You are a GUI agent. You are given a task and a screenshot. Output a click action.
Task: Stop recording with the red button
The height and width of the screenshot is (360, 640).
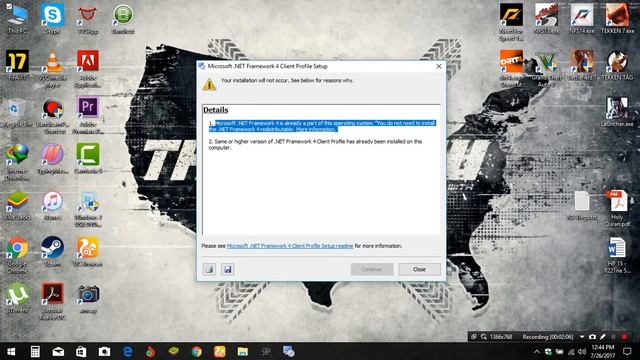point(624,337)
